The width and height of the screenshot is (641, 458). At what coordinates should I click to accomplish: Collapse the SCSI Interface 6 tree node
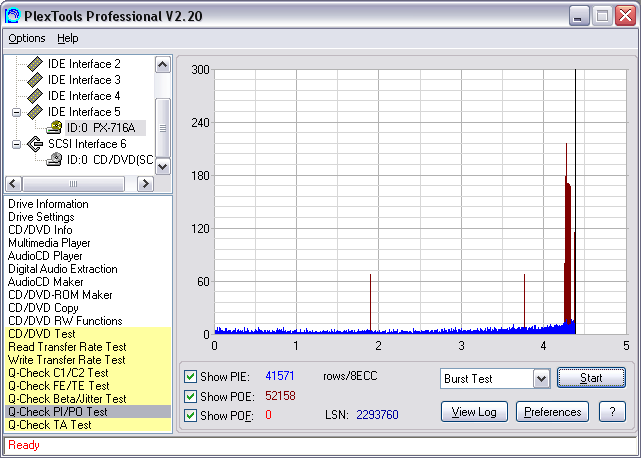(16, 144)
